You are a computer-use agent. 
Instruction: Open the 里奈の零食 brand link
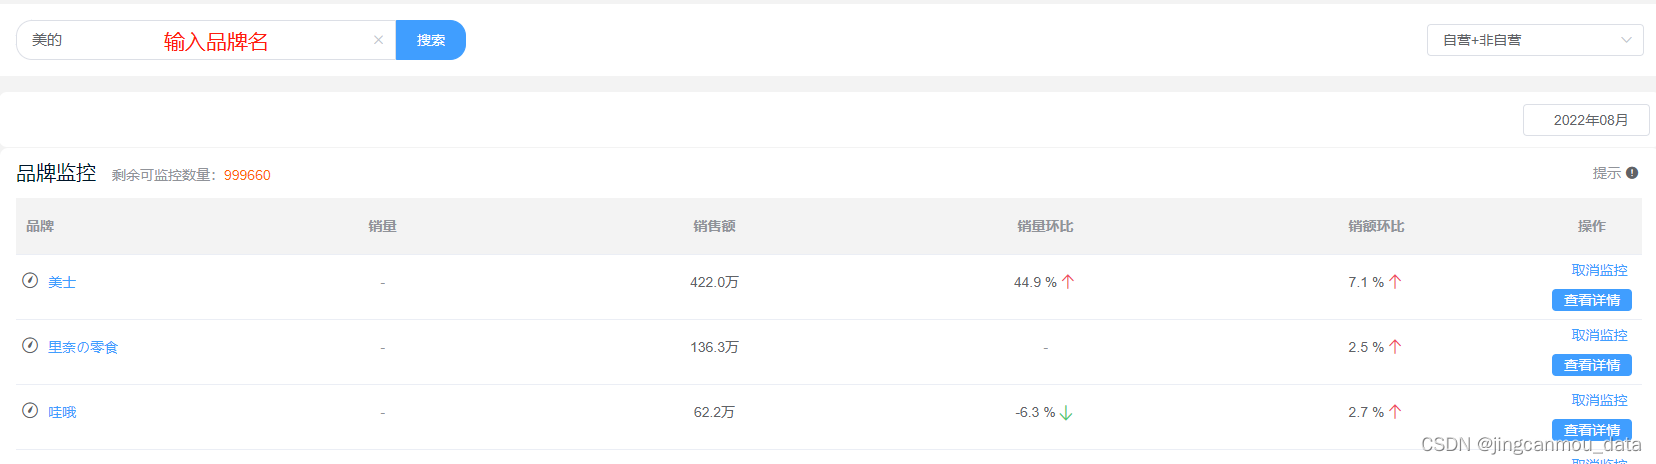[83, 347]
